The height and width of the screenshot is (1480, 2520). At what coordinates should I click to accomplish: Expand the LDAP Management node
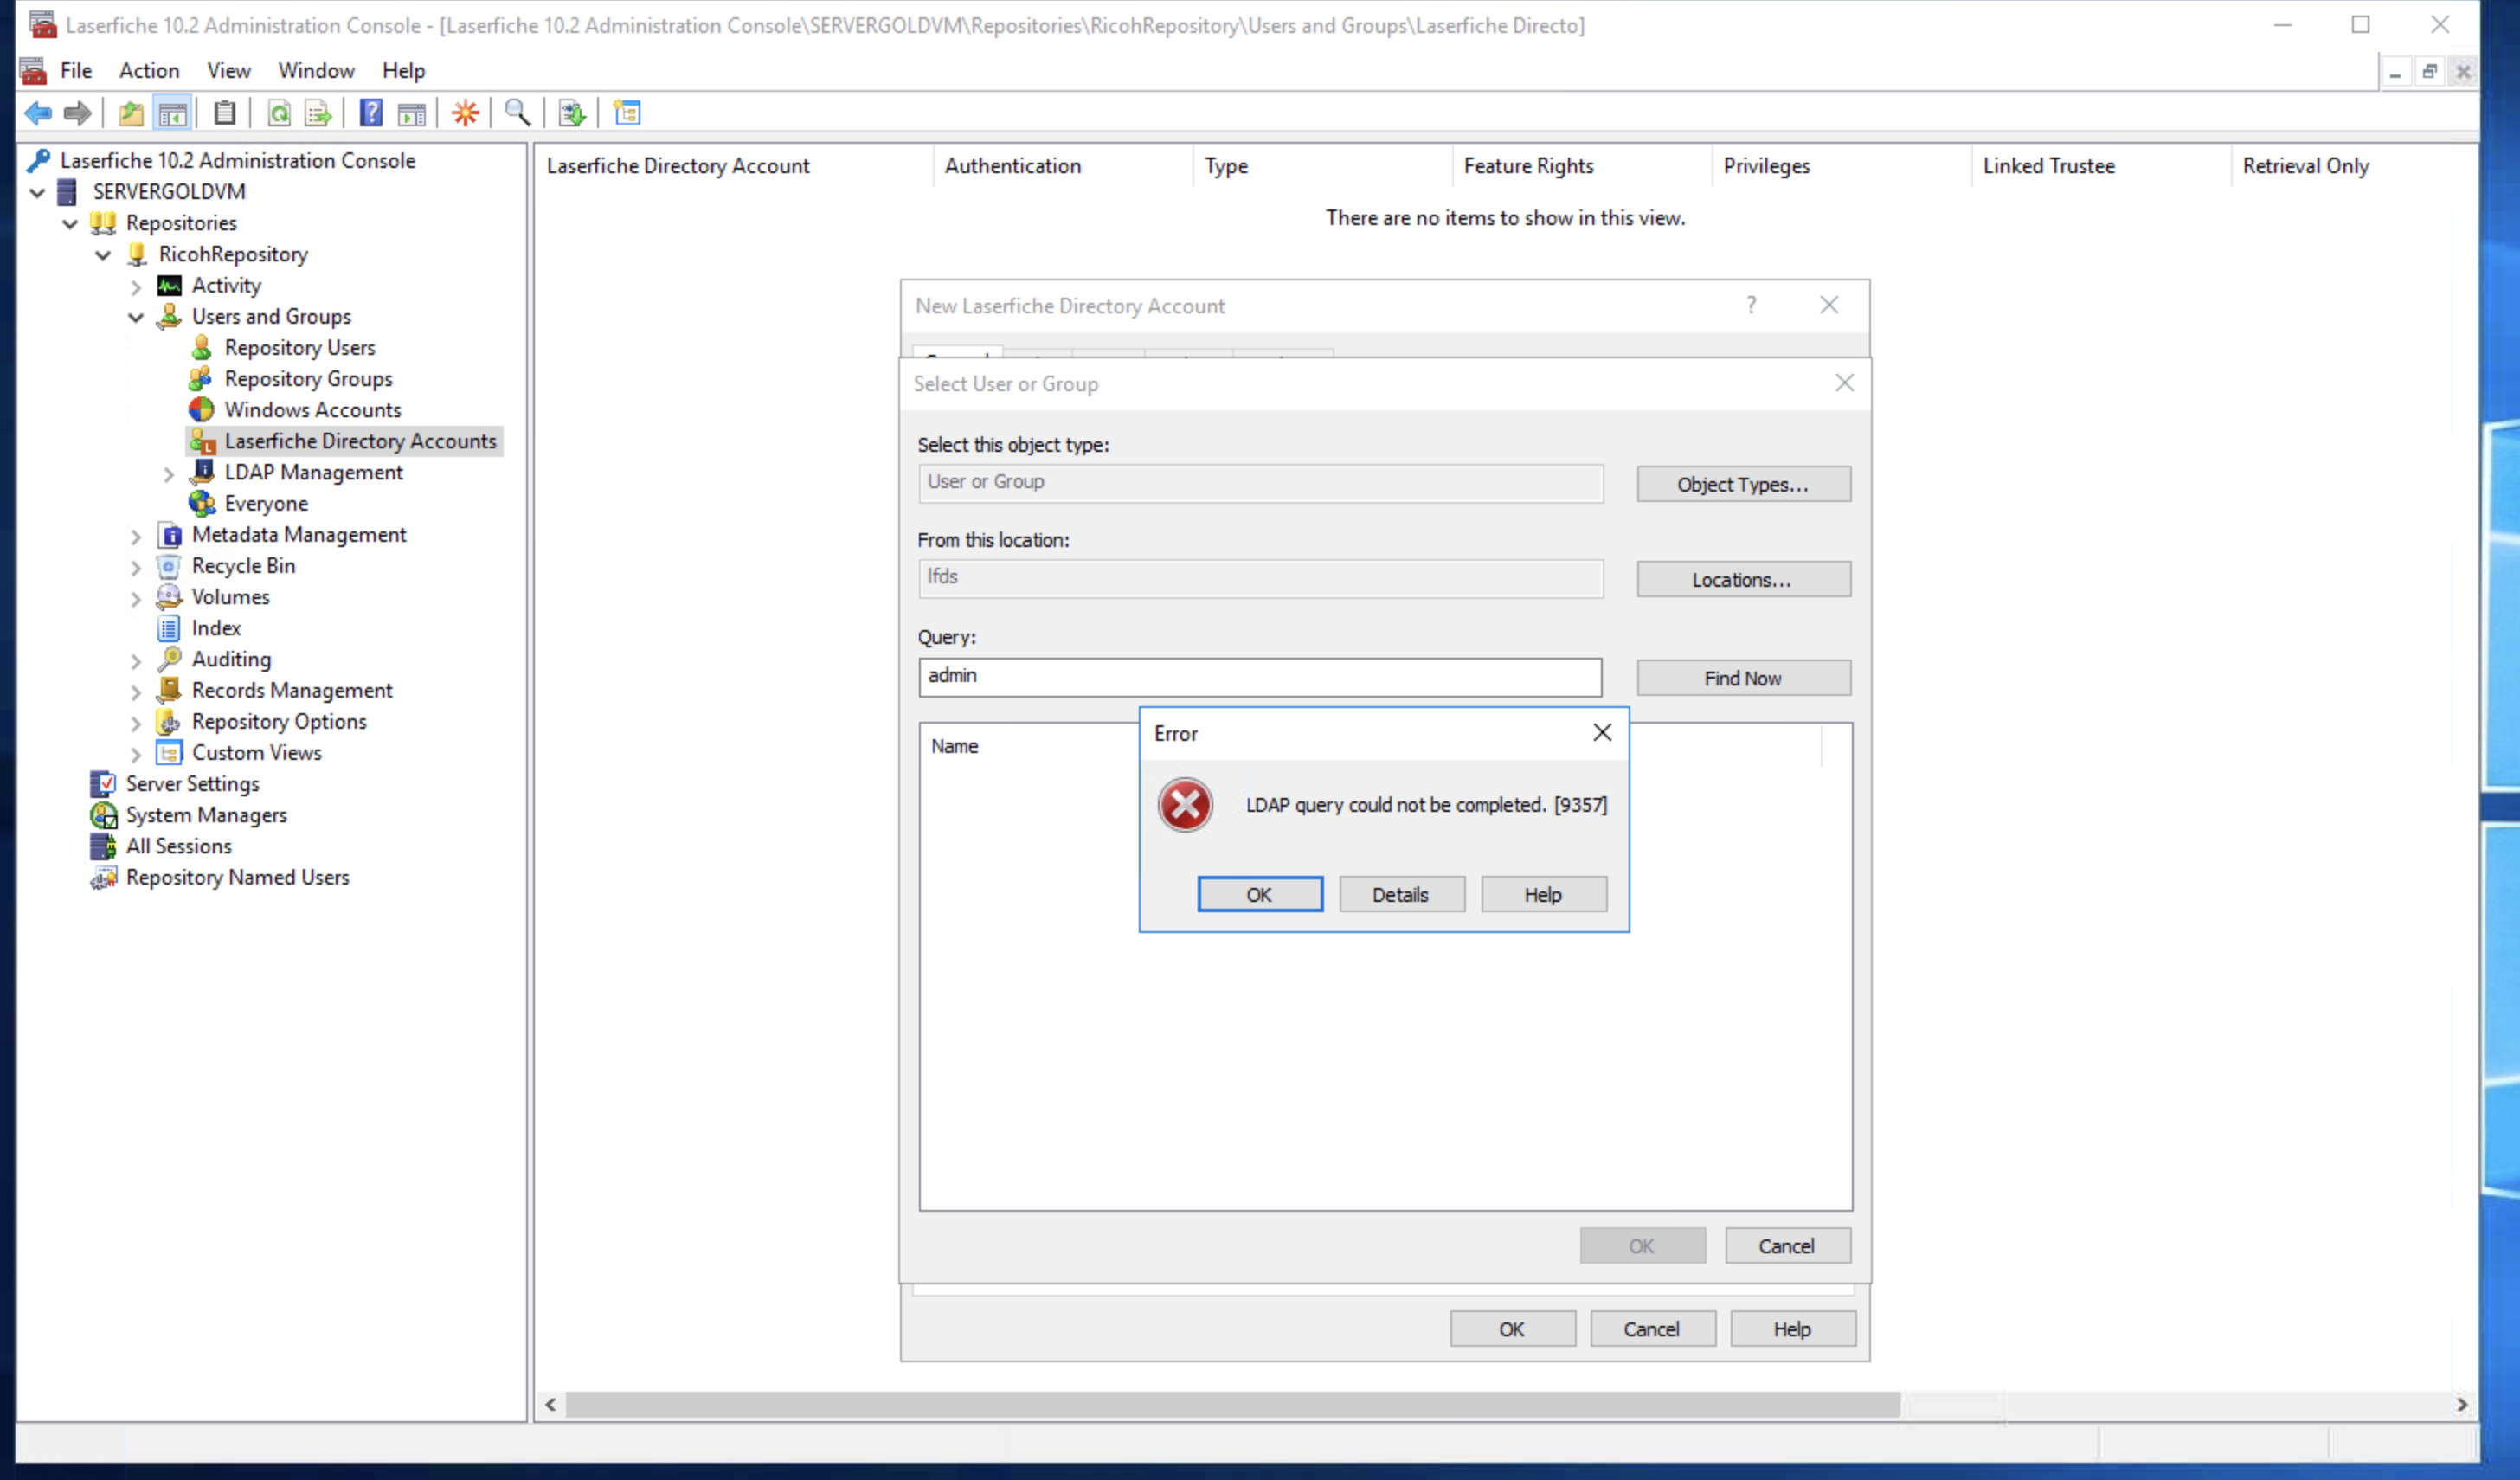click(169, 474)
